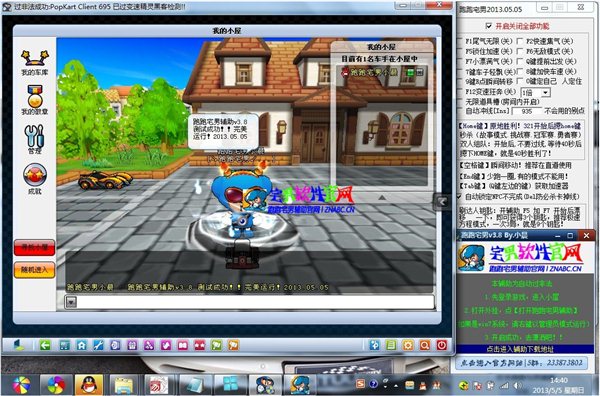
Task: Click the game chat text input box
Action: point(255,302)
